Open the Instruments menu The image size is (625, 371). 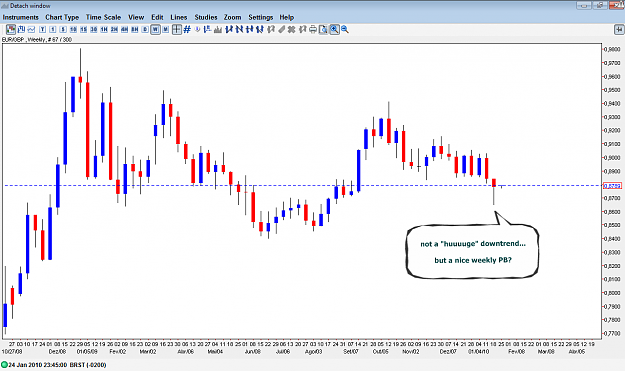[21, 17]
